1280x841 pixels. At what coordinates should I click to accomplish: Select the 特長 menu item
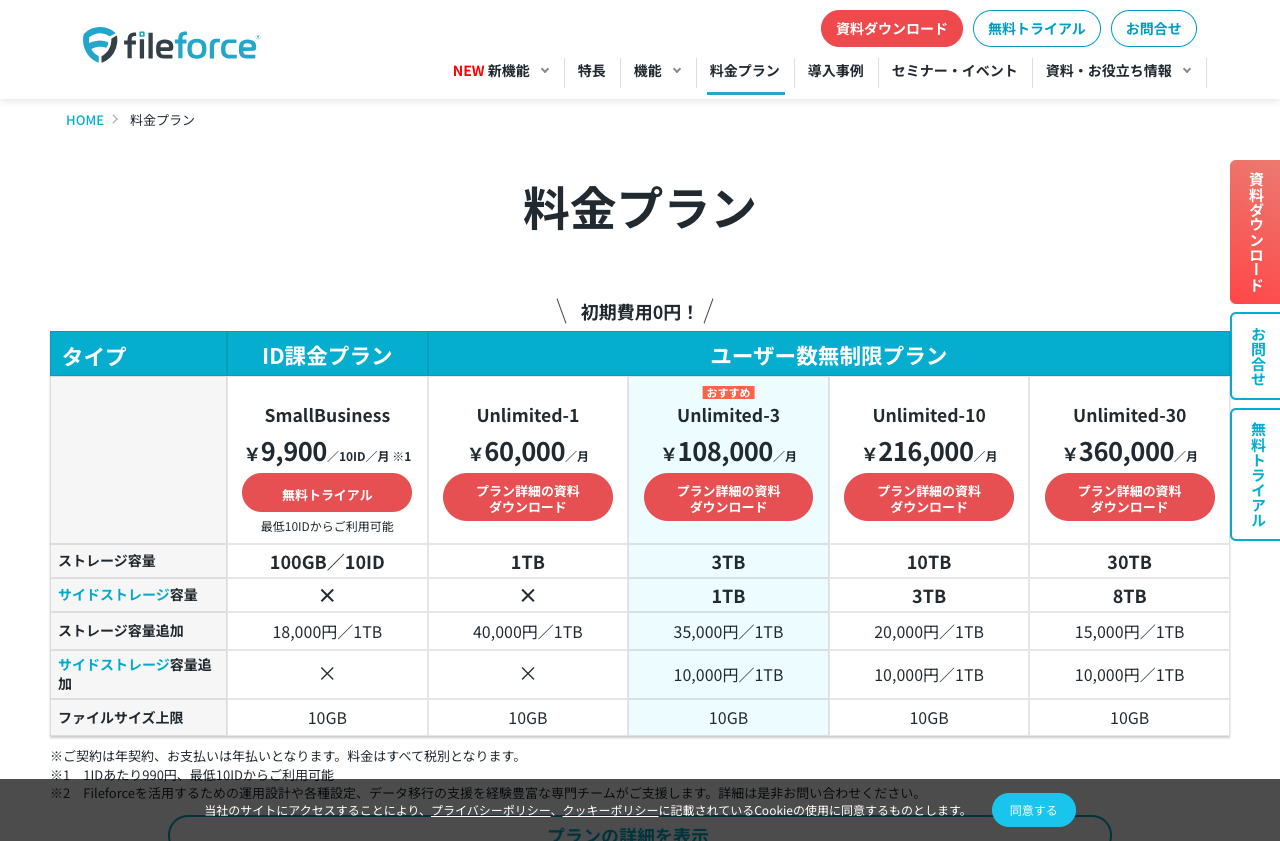(592, 71)
